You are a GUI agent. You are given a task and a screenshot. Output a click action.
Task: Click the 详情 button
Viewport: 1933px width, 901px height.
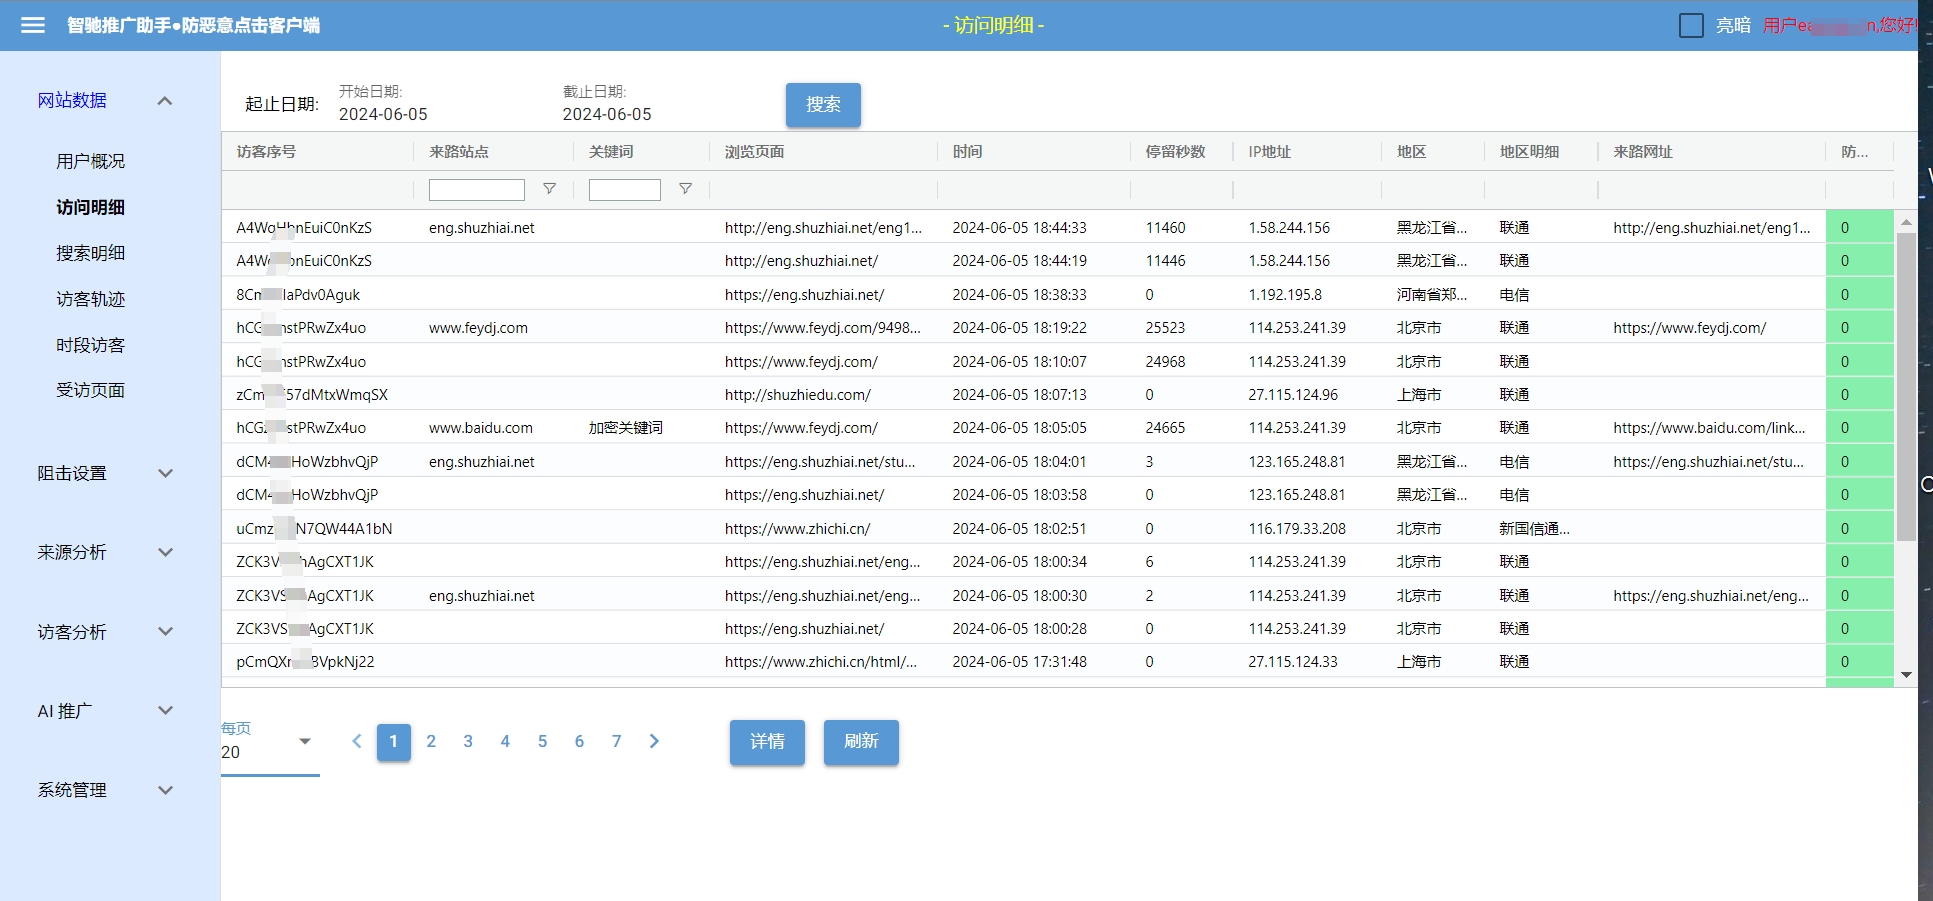[767, 742]
